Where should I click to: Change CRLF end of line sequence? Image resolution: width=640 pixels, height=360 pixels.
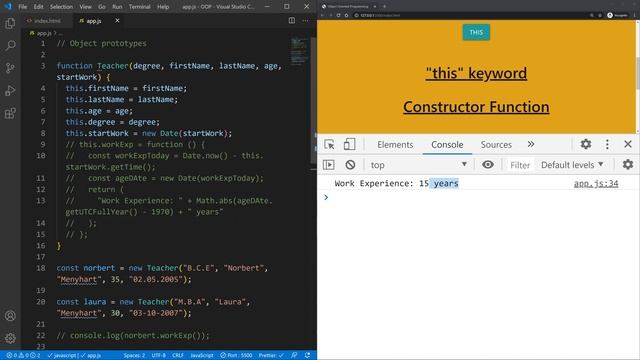click(x=178, y=356)
